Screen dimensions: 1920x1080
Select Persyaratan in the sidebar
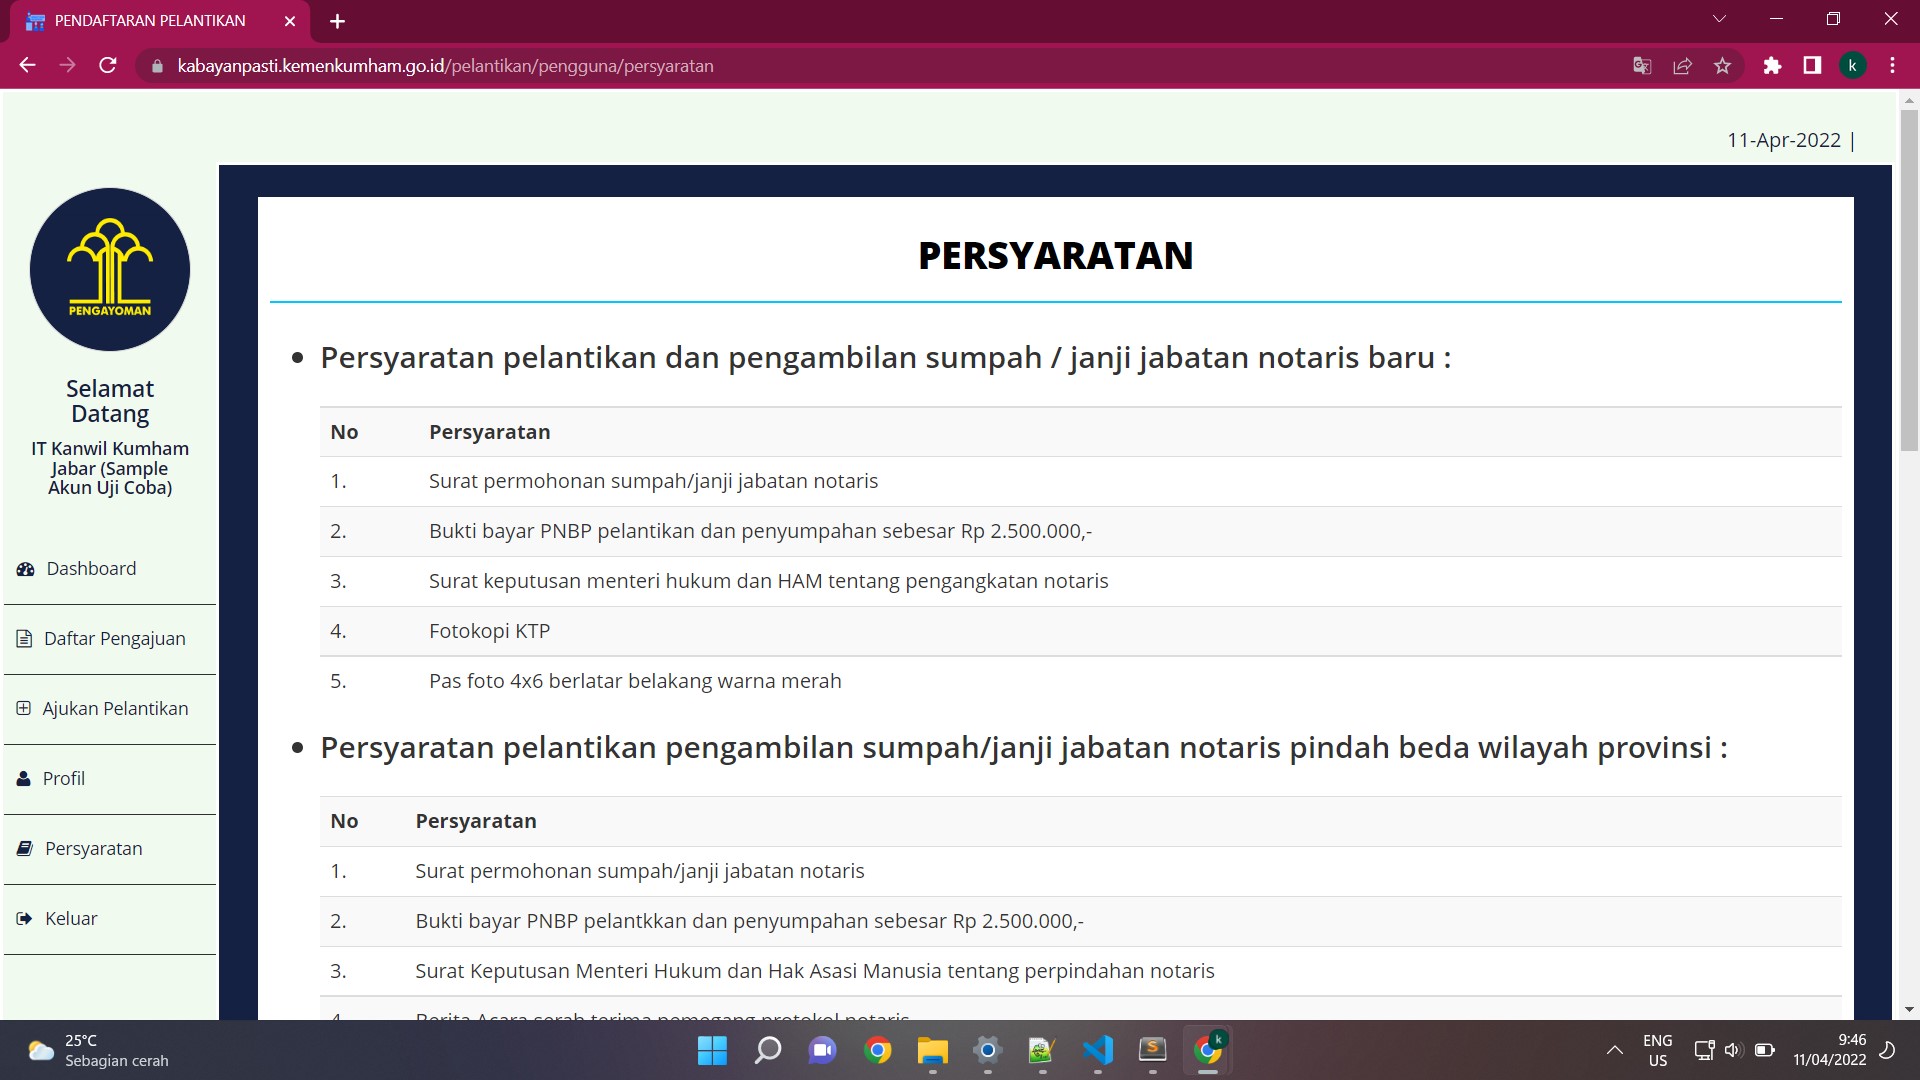click(x=93, y=849)
